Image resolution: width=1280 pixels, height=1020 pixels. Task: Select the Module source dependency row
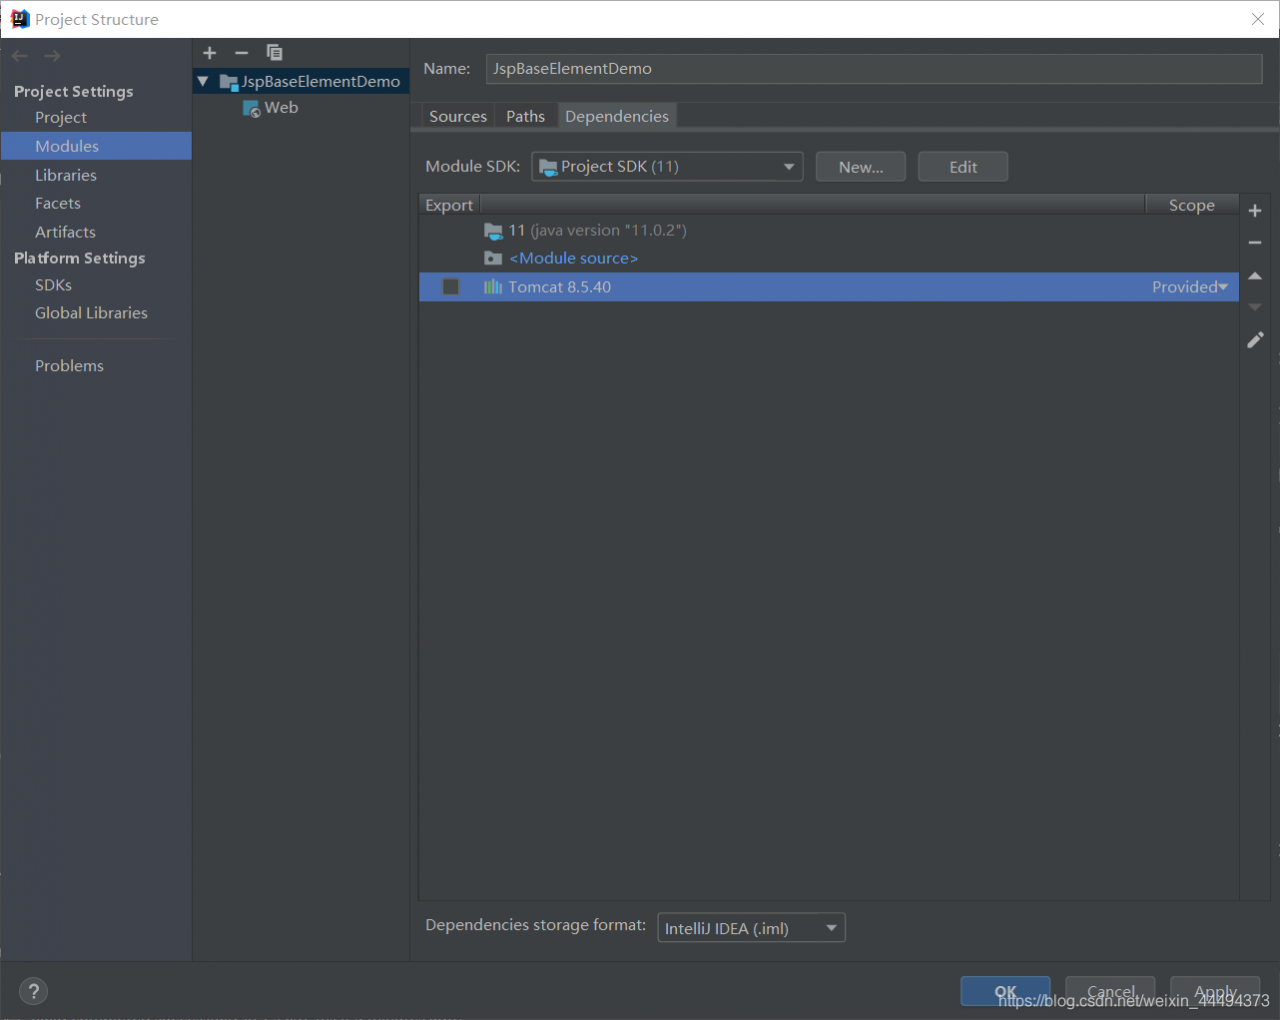pos(829,258)
